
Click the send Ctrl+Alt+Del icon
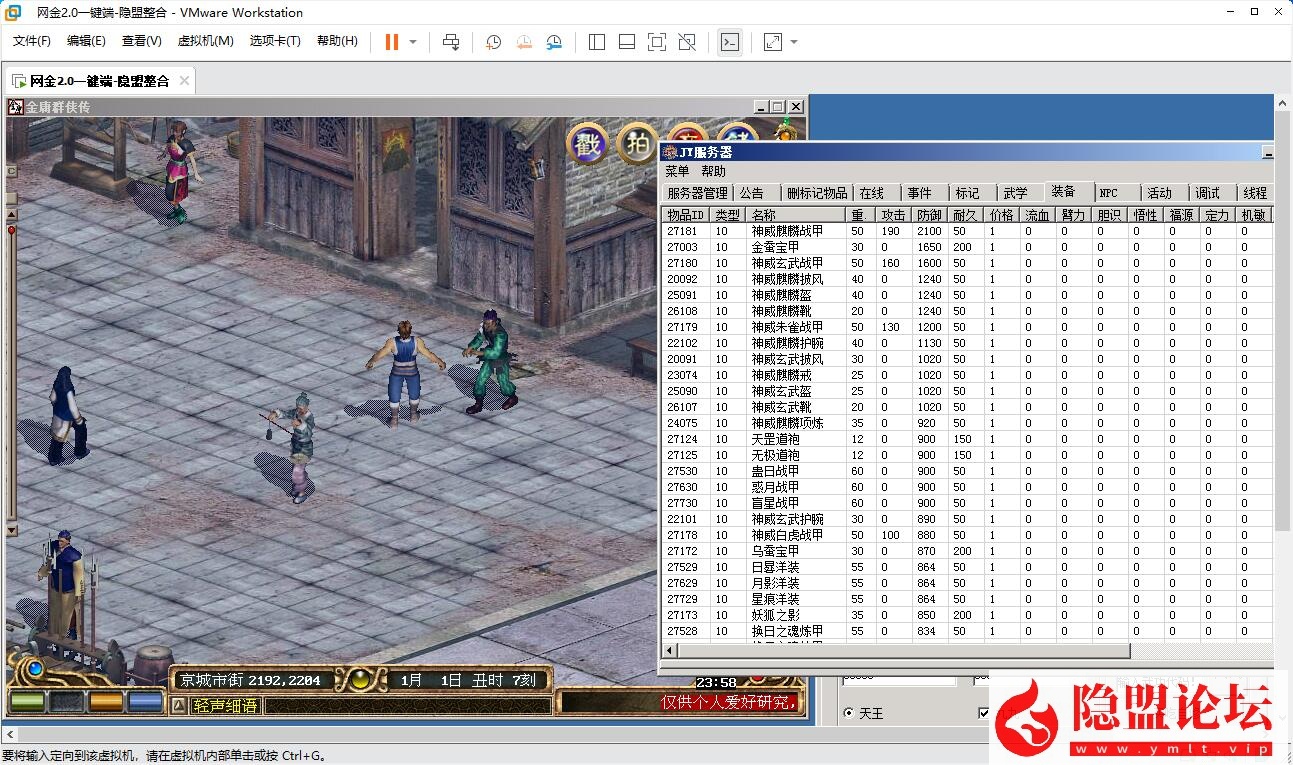(451, 42)
